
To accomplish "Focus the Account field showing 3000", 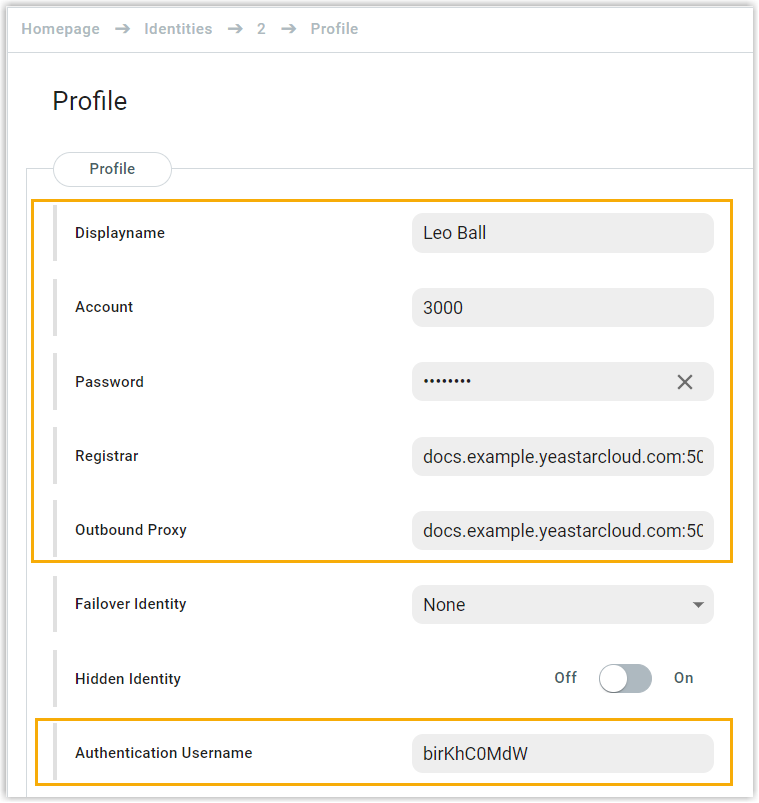I will point(562,308).
